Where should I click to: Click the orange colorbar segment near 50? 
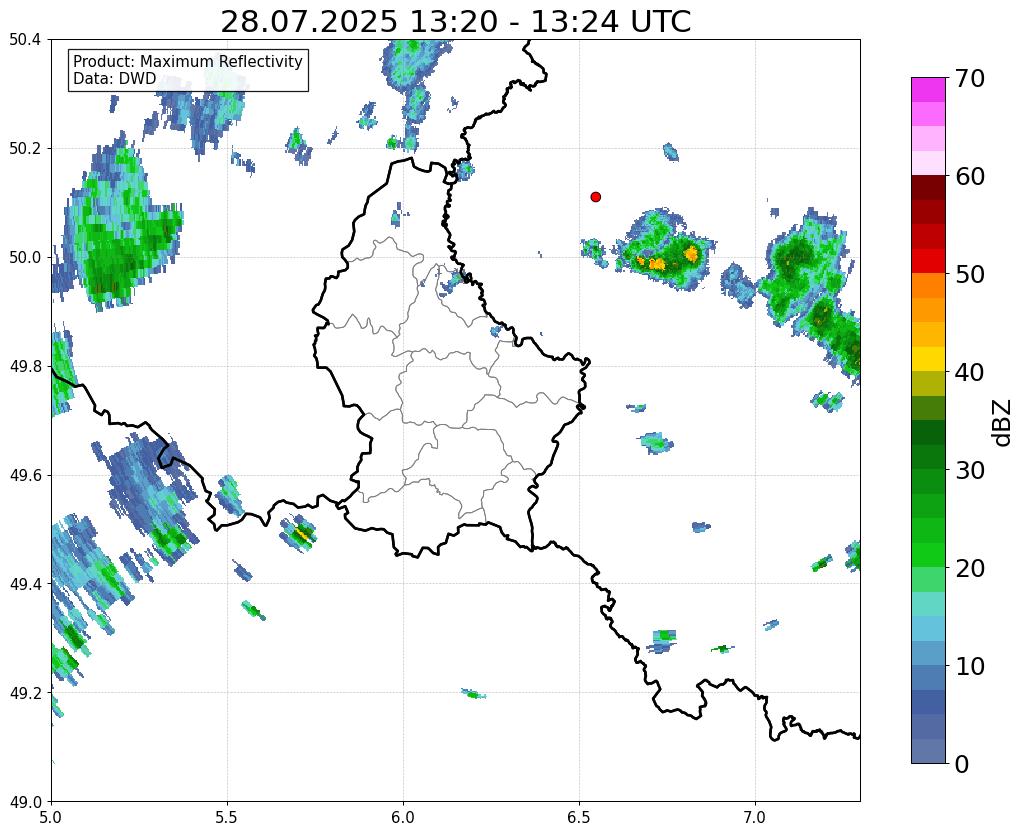[x=928, y=286]
